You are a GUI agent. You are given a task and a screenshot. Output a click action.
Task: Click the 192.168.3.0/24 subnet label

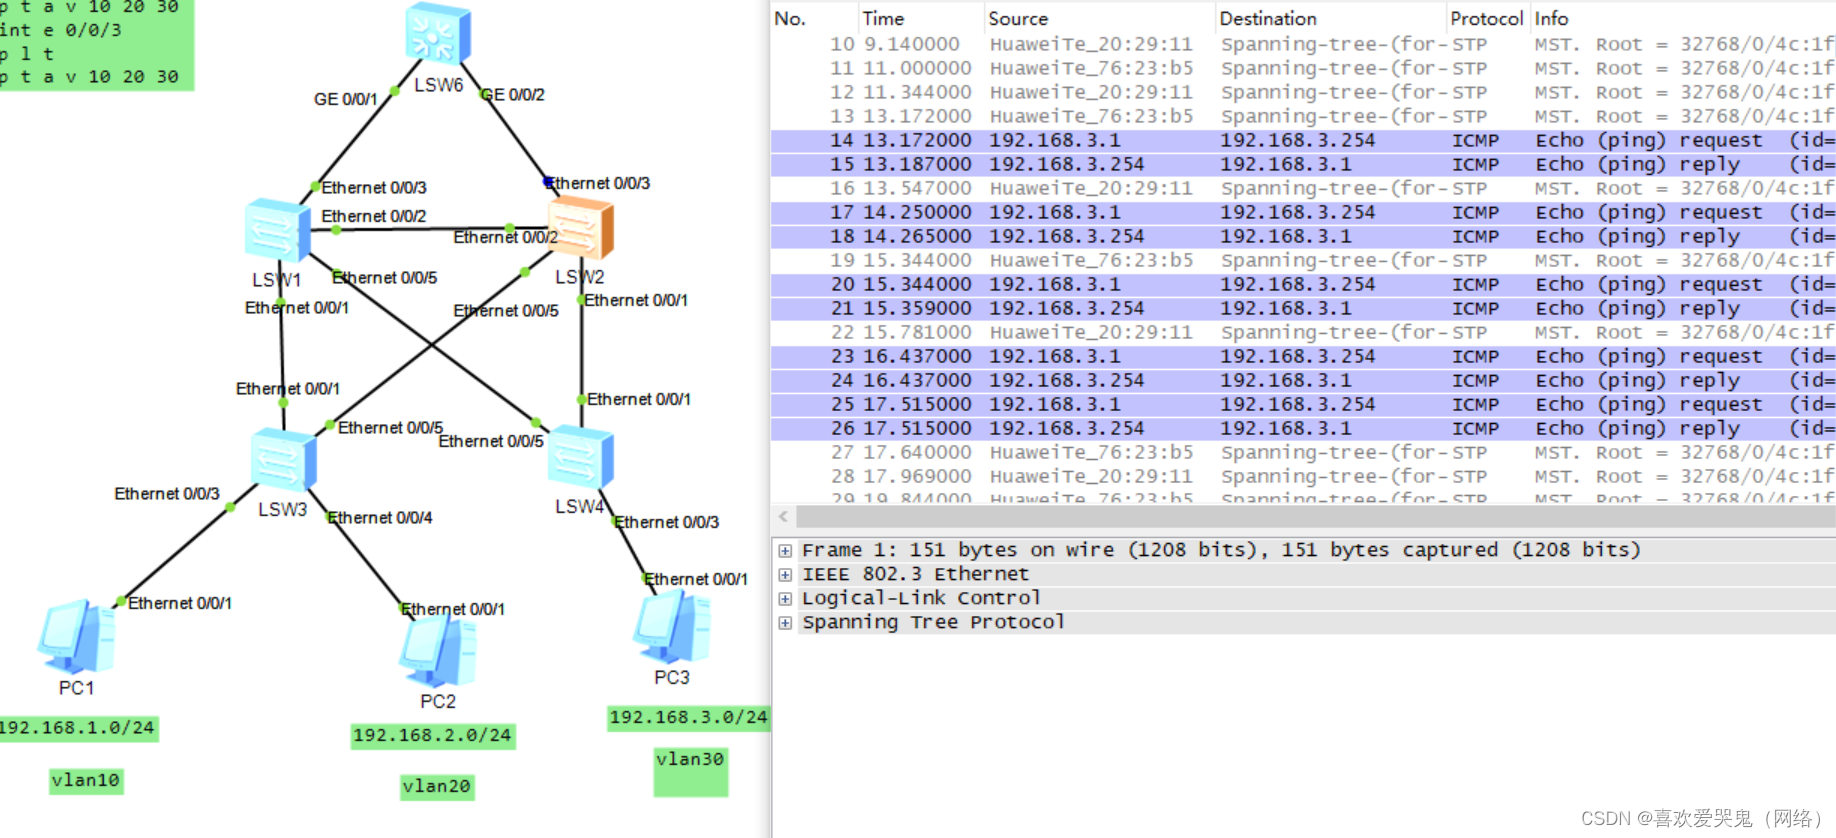[689, 718]
